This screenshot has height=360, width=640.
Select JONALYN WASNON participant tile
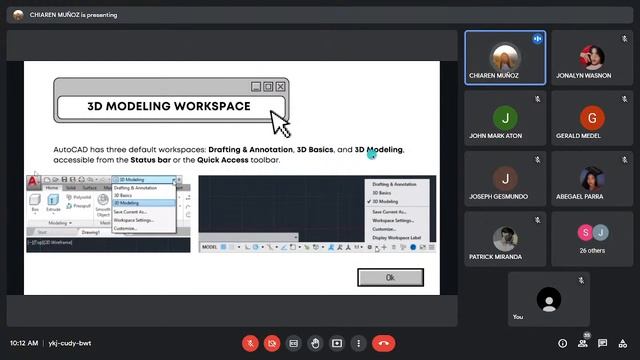(592, 58)
